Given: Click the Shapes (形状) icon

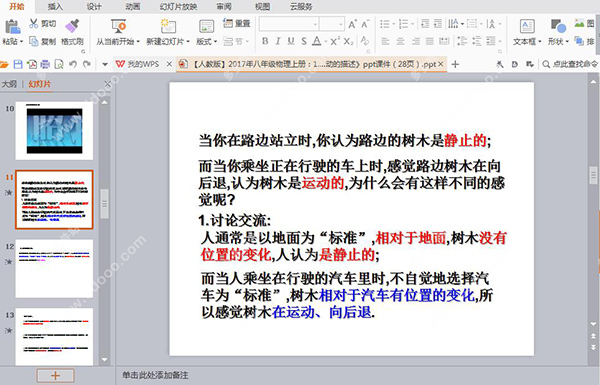Looking at the screenshot, I should [558, 26].
